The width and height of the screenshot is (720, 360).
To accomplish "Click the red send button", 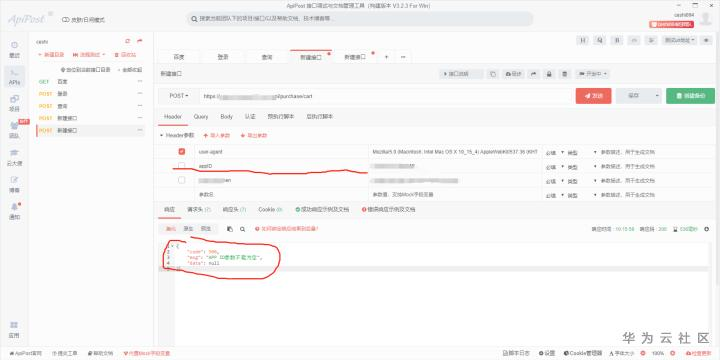I will click(x=593, y=96).
